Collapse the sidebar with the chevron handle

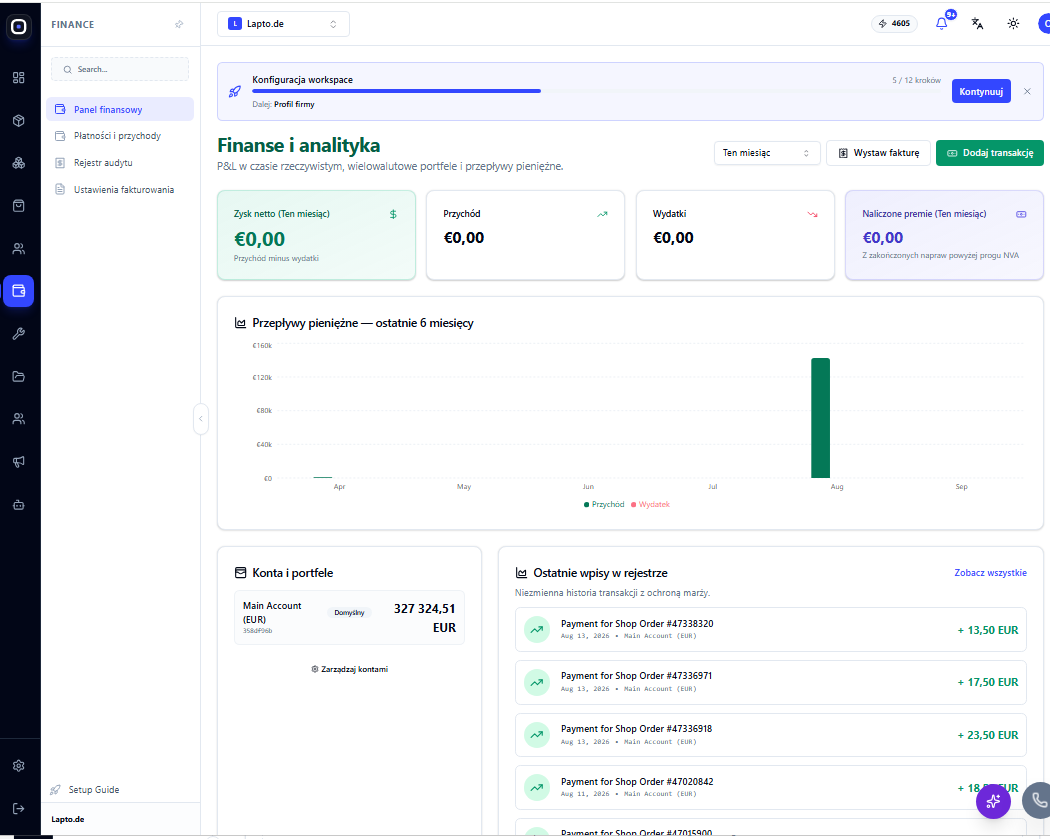(x=200, y=418)
